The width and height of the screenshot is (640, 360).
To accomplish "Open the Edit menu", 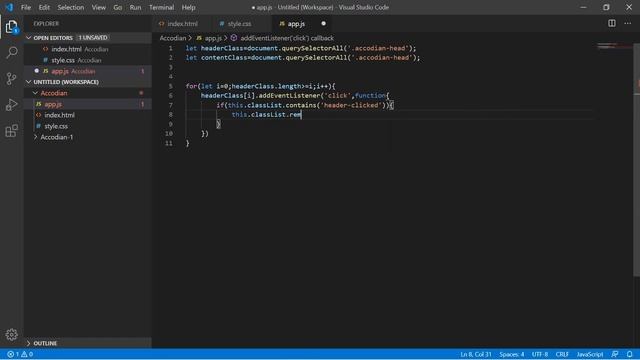I will click(44, 7).
